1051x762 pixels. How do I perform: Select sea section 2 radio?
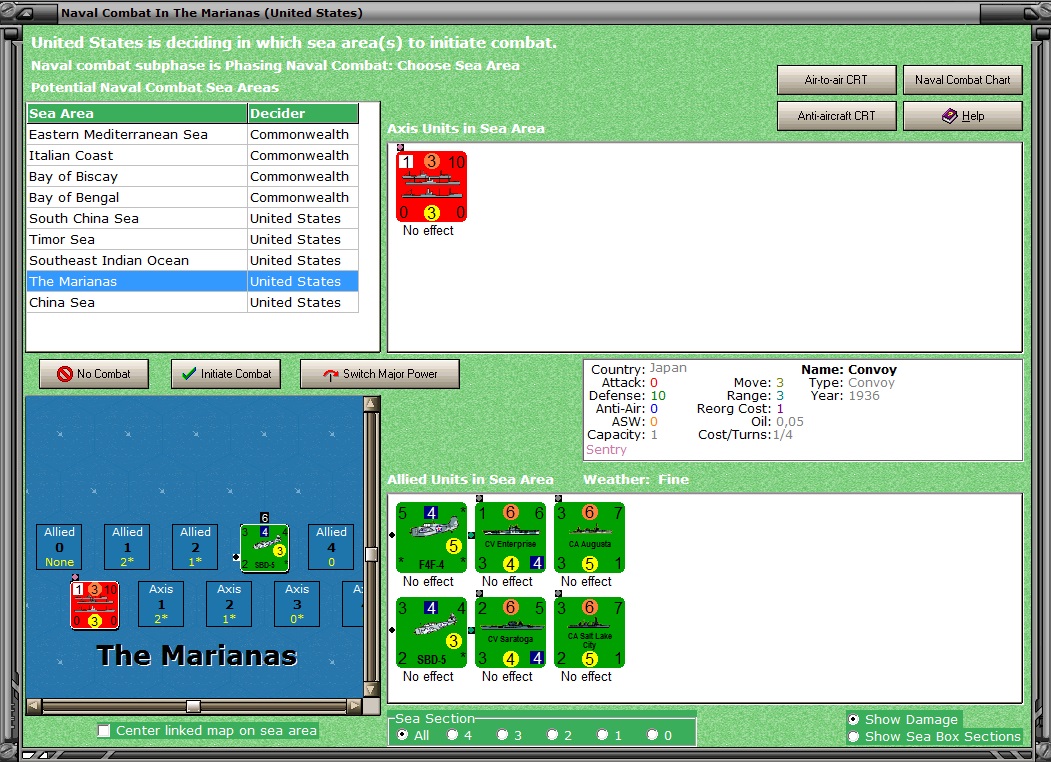pyautogui.click(x=552, y=735)
